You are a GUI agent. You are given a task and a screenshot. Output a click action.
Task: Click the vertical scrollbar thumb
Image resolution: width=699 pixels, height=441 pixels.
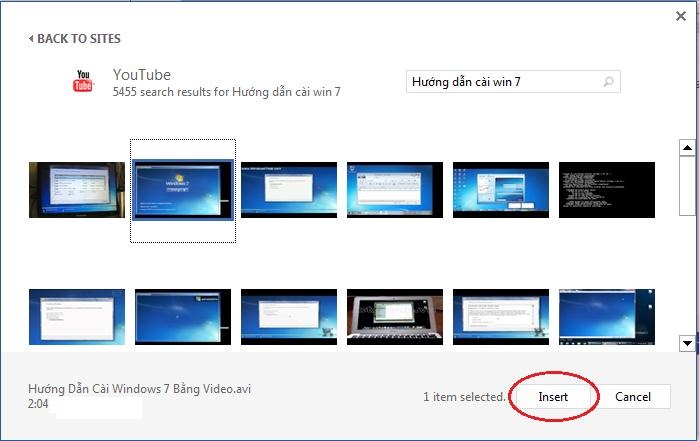[x=687, y=185]
